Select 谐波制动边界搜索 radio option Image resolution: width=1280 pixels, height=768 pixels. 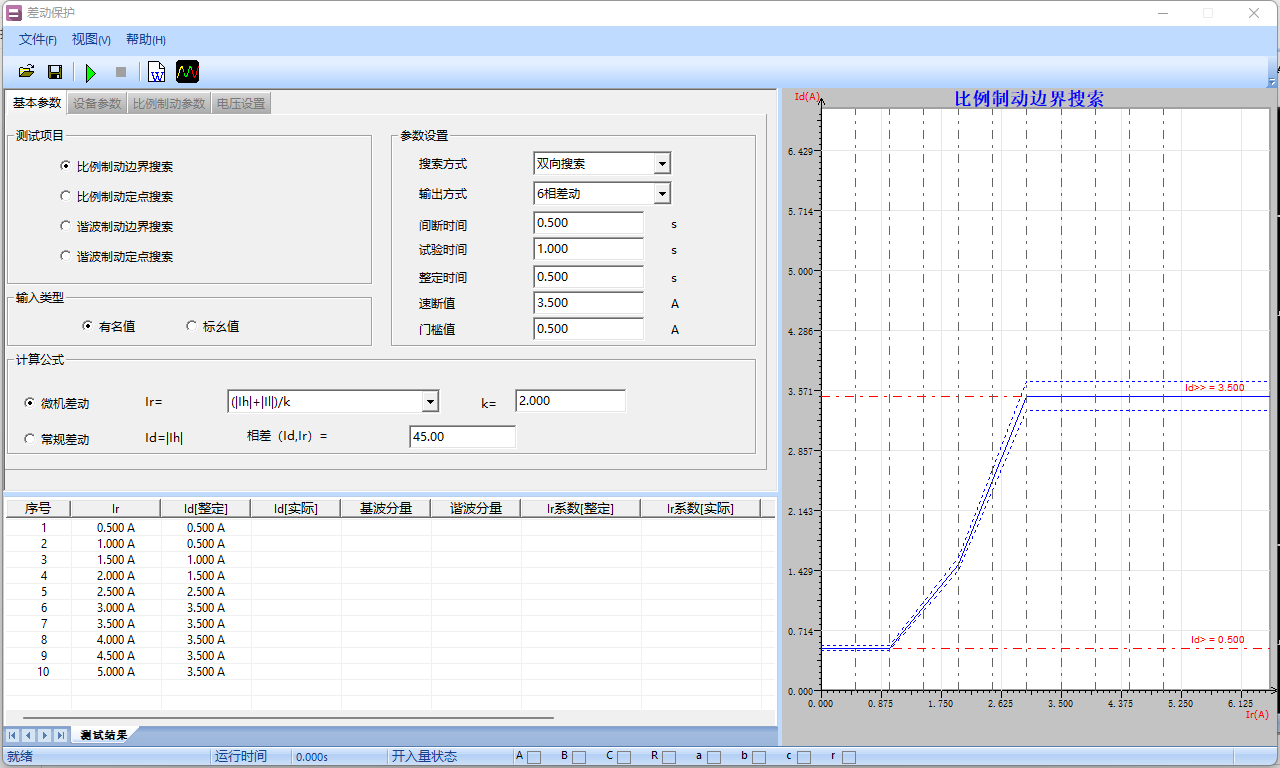point(66,227)
